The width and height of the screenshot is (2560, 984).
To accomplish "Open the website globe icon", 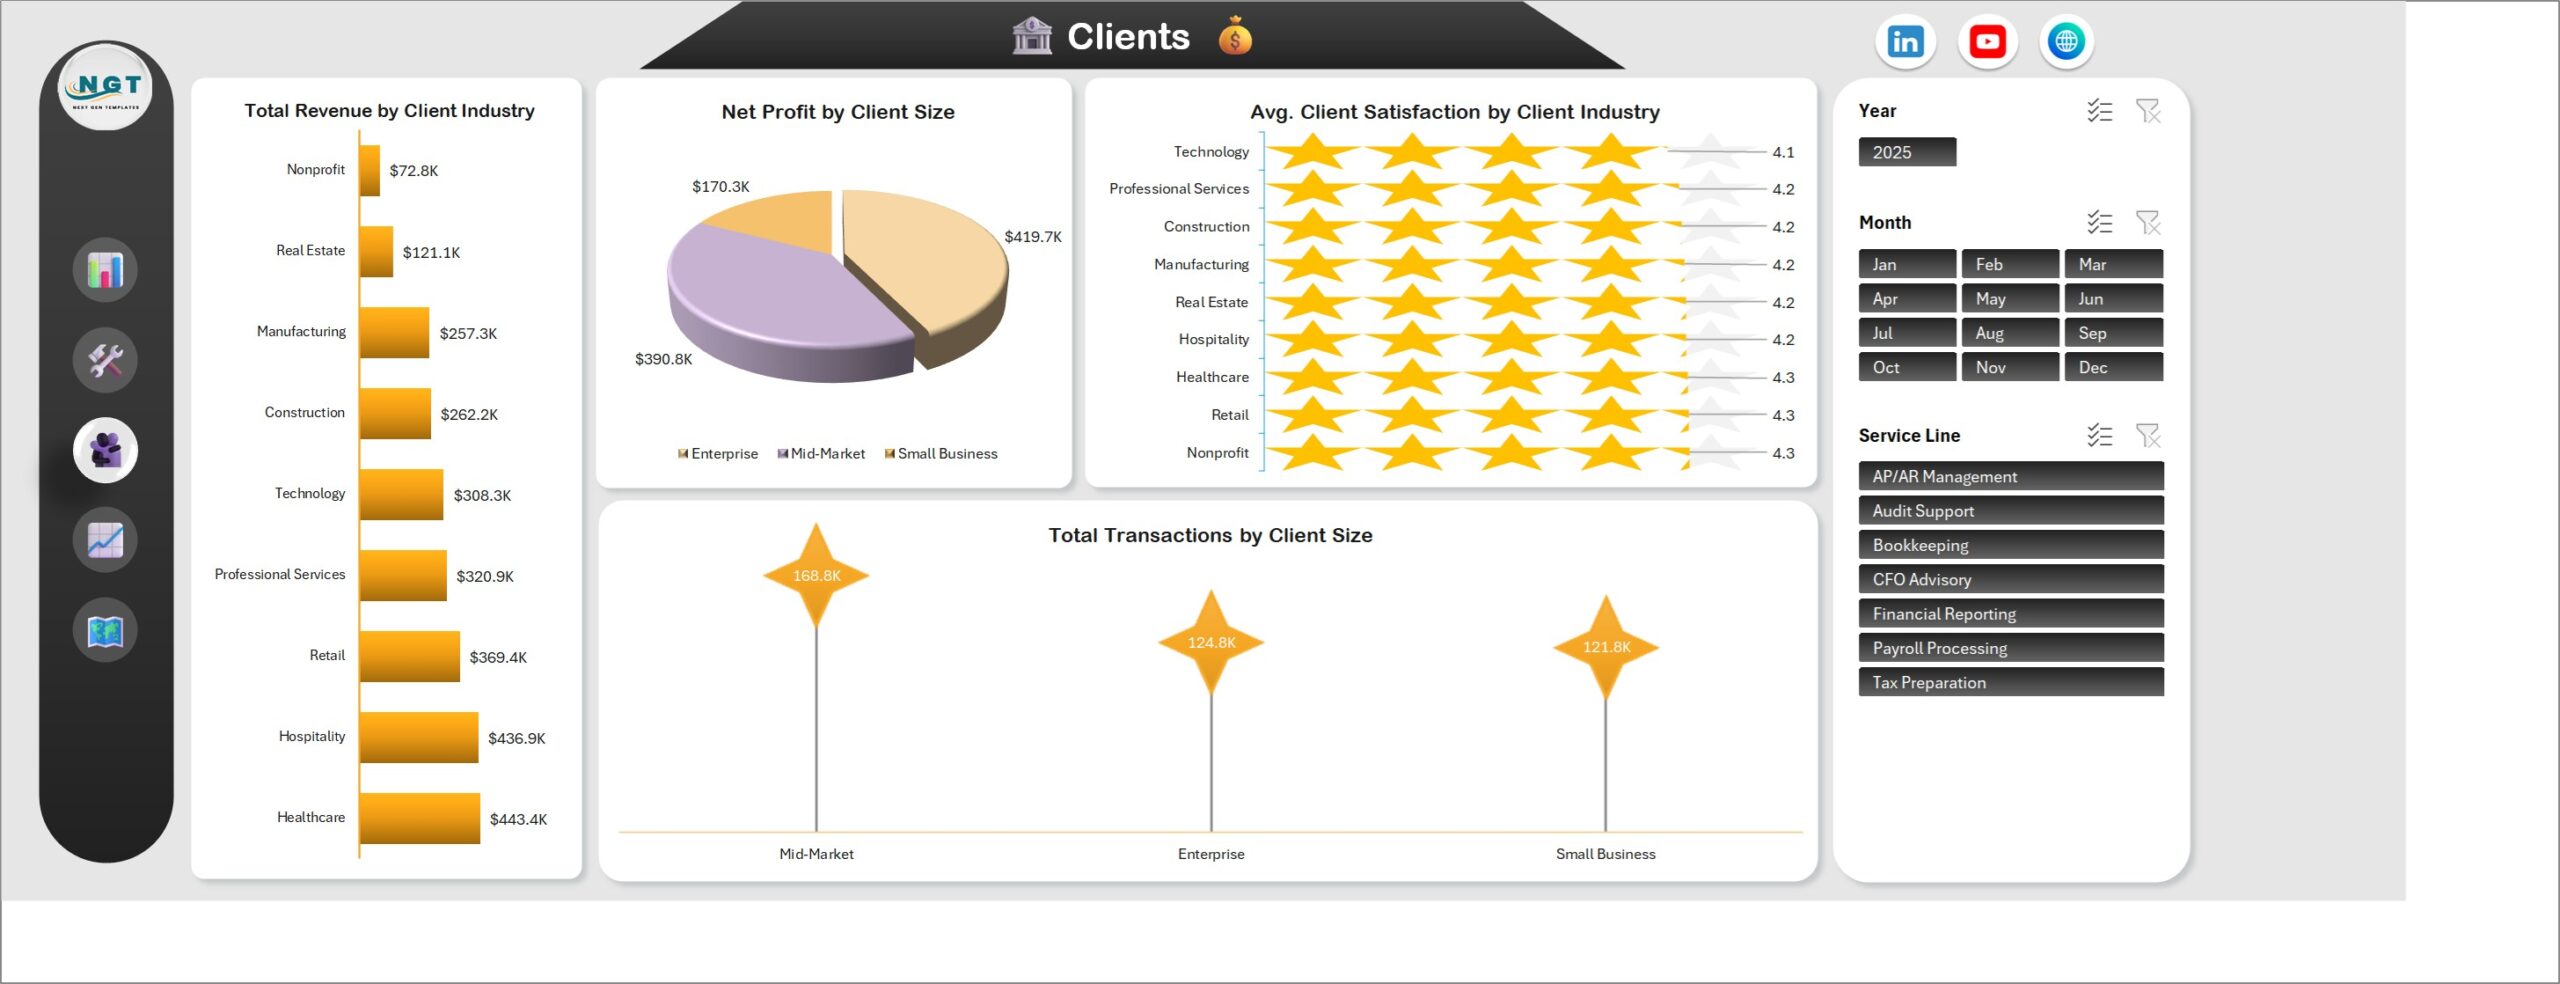I will coord(2066,42).
